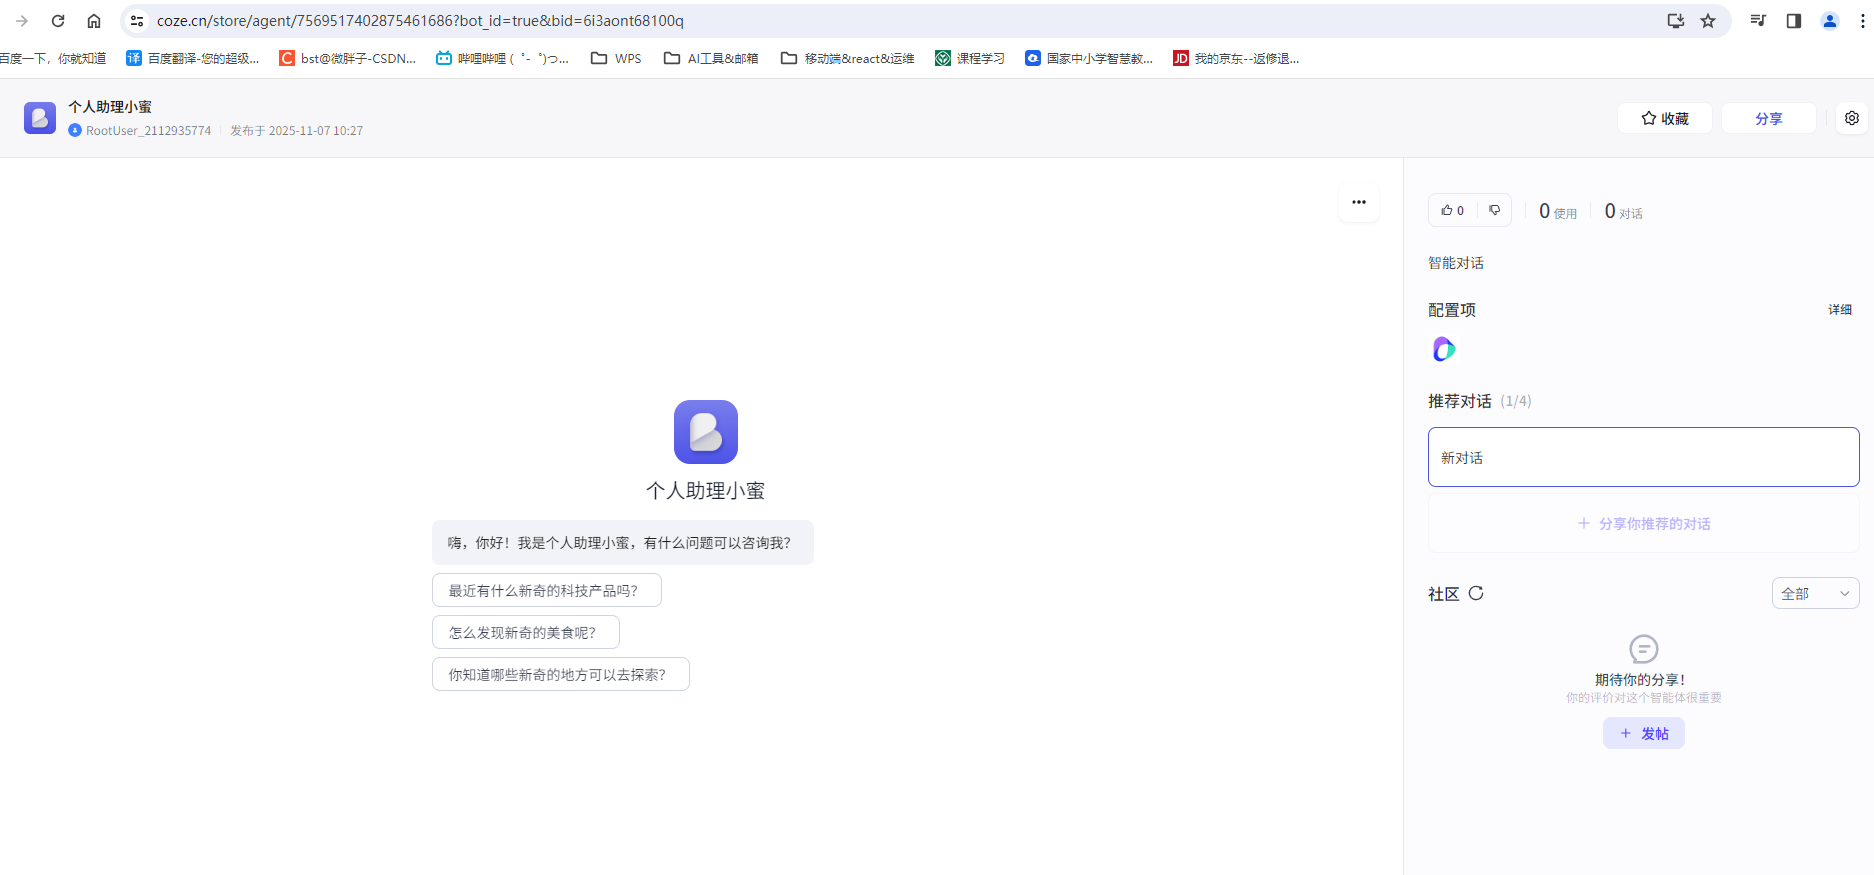This screenshot has height=875, width=1874.
Task: Open the 全部 community filter dropdown
Action: pos(1815,593)
